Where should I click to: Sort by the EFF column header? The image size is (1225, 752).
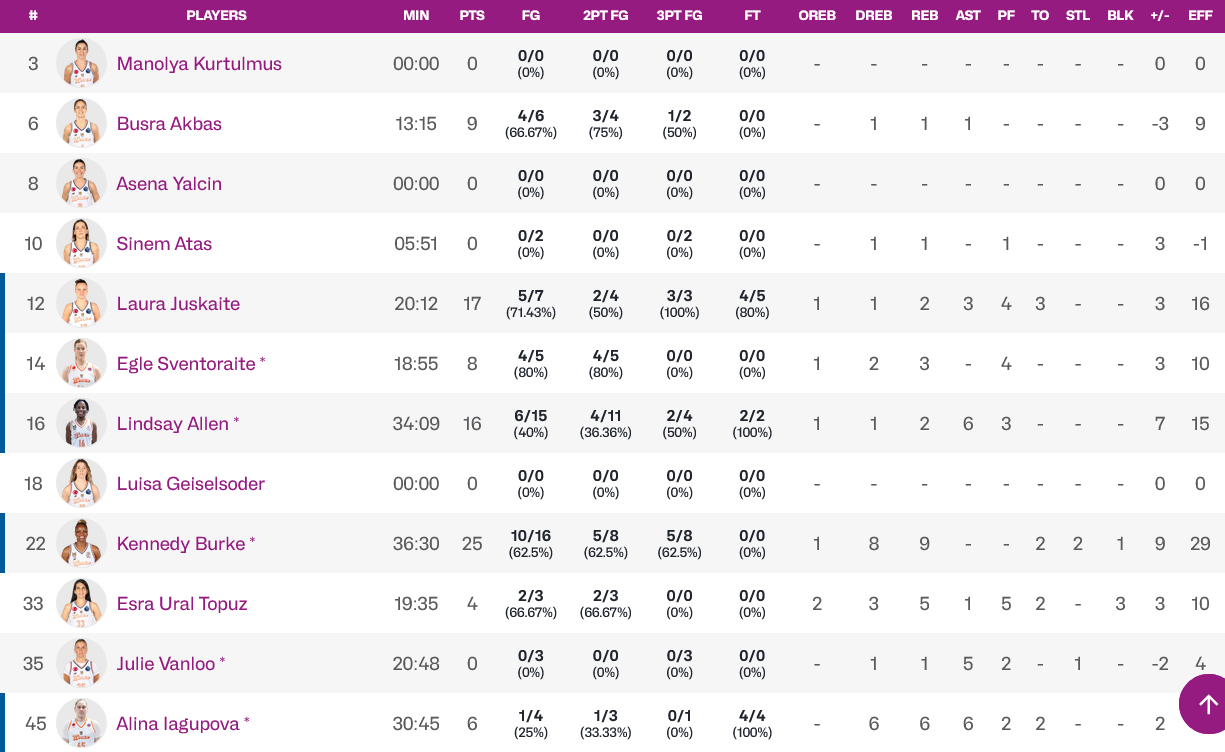[1200, 15]
